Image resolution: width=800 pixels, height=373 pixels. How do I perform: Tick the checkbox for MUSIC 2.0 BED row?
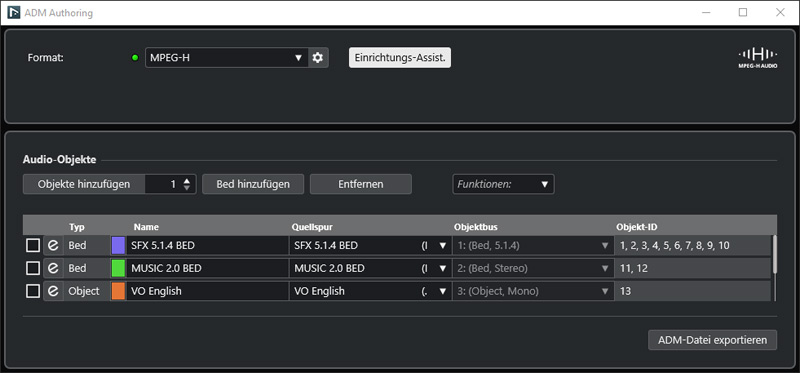tap(33, 268)
